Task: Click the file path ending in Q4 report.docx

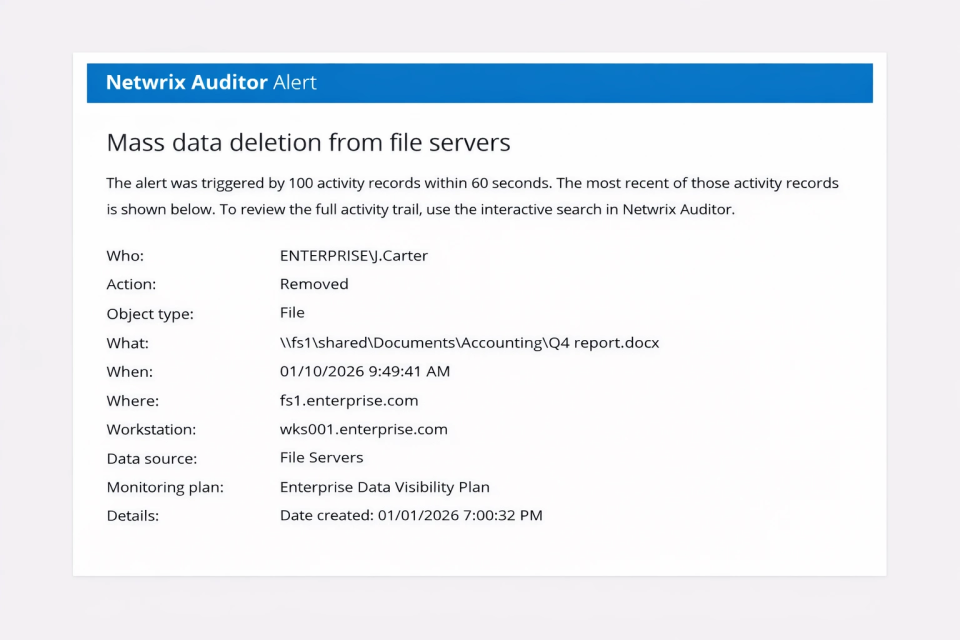Action: (x=470, y=342)
